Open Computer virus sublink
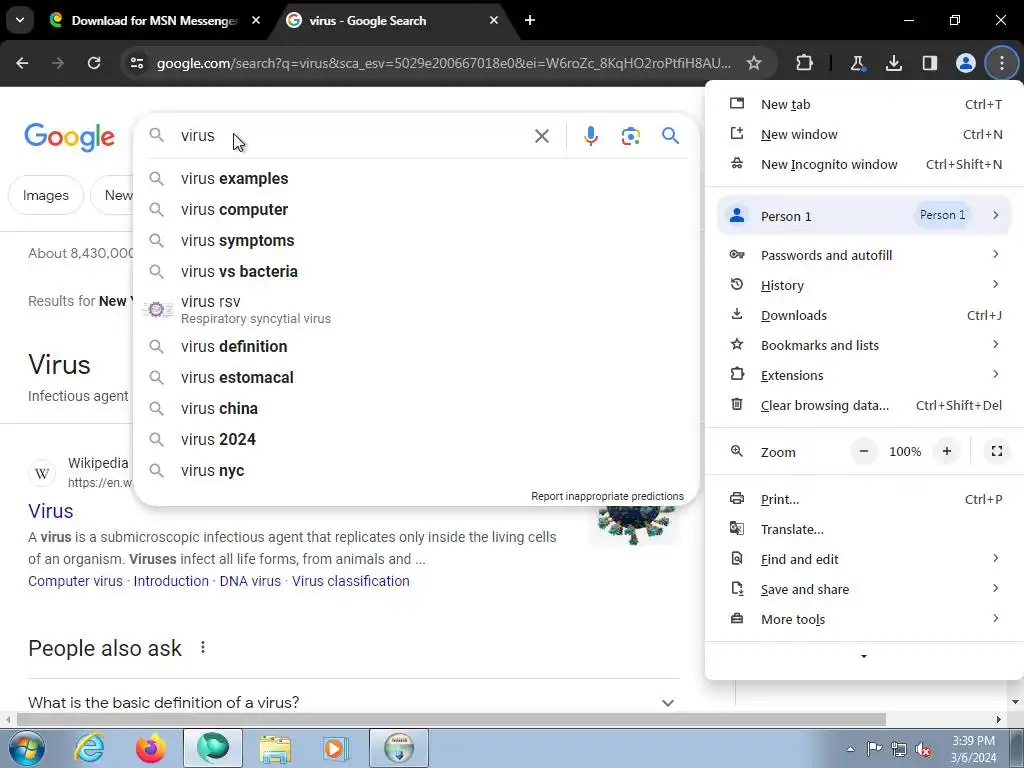Screen dimensions: 1024x768 (75, 581)
